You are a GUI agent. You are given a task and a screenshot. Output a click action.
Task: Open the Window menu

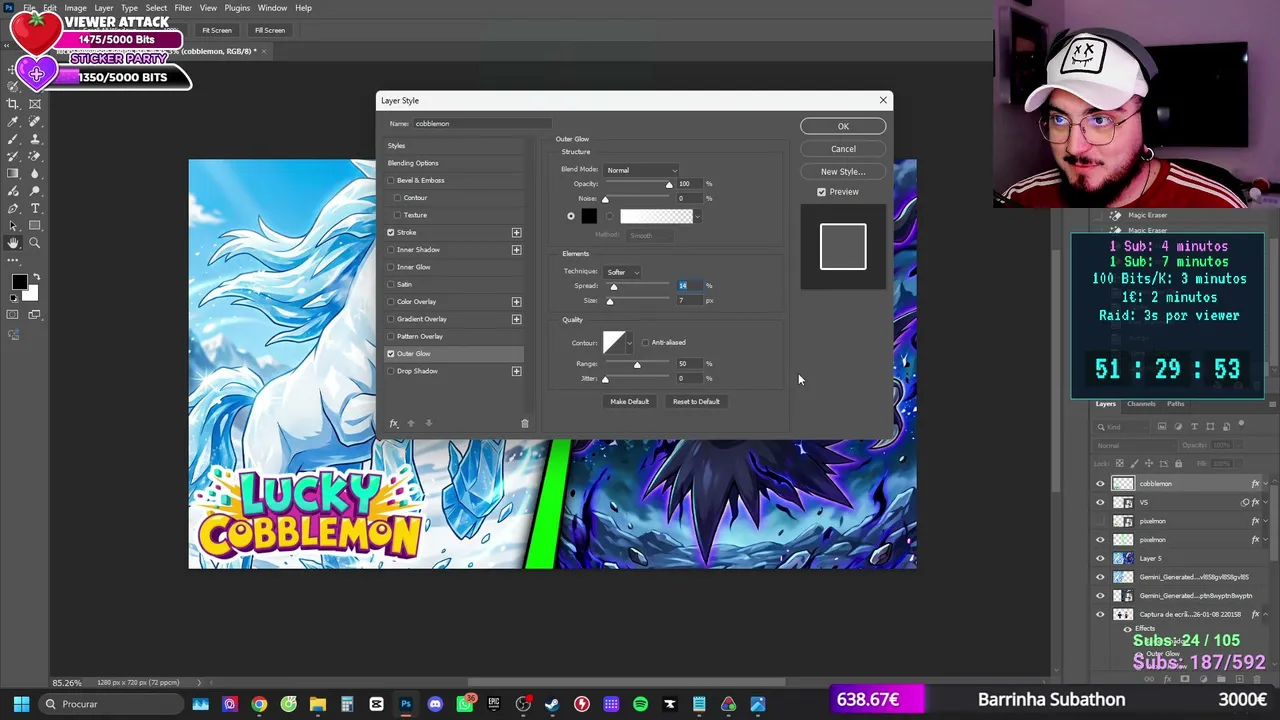click(x=272, y=8)
